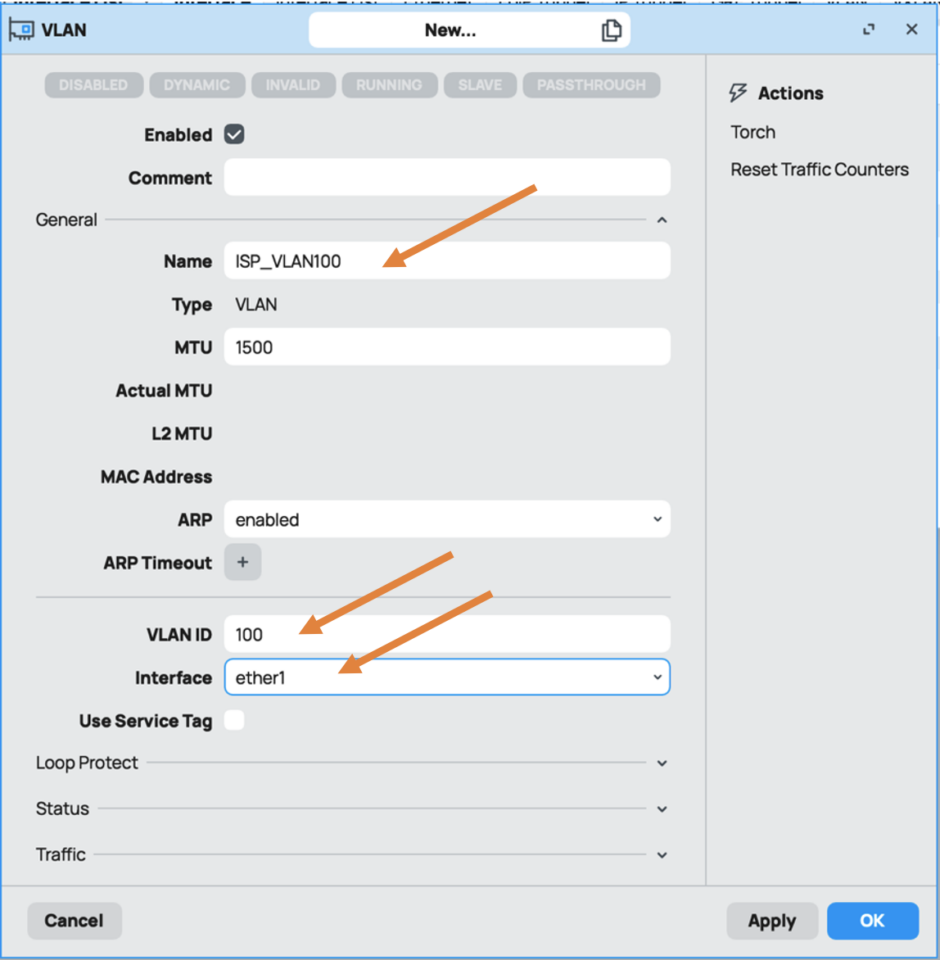The image size is (940, 960).
Task: Click the expand window arrows icon
Action: (869, 29)
